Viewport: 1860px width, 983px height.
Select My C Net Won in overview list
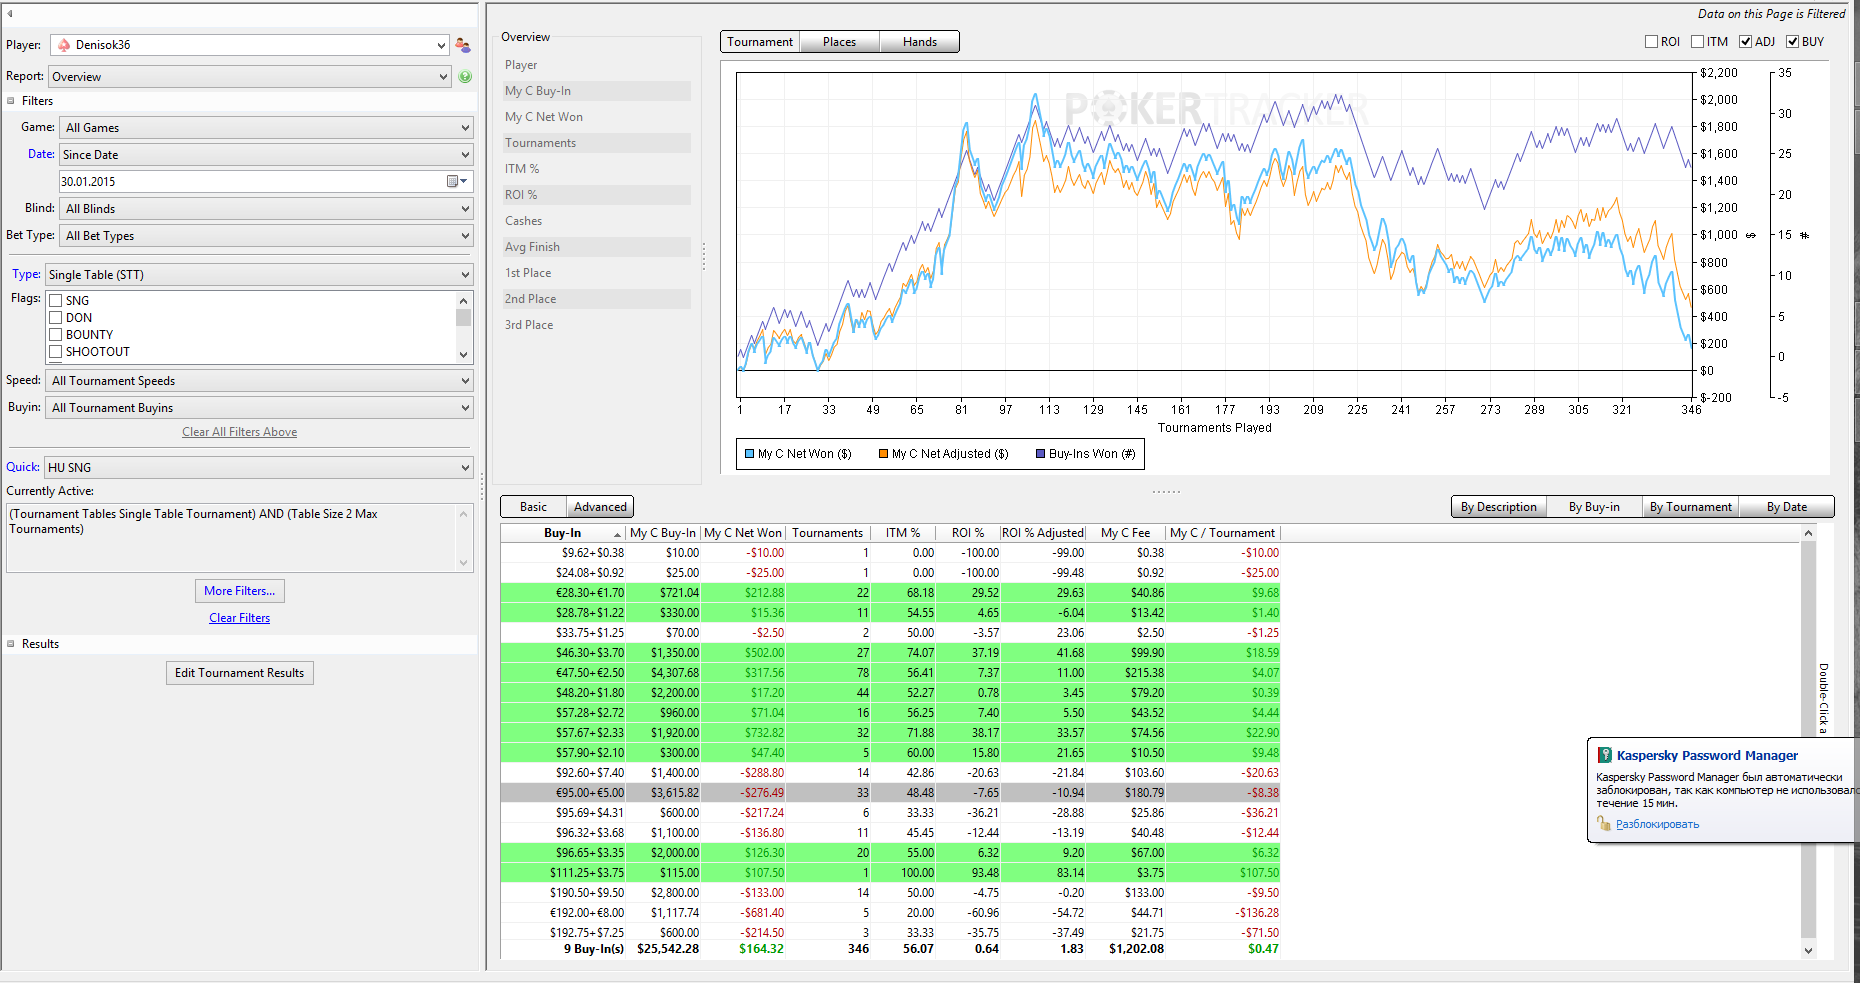(596, 117)
